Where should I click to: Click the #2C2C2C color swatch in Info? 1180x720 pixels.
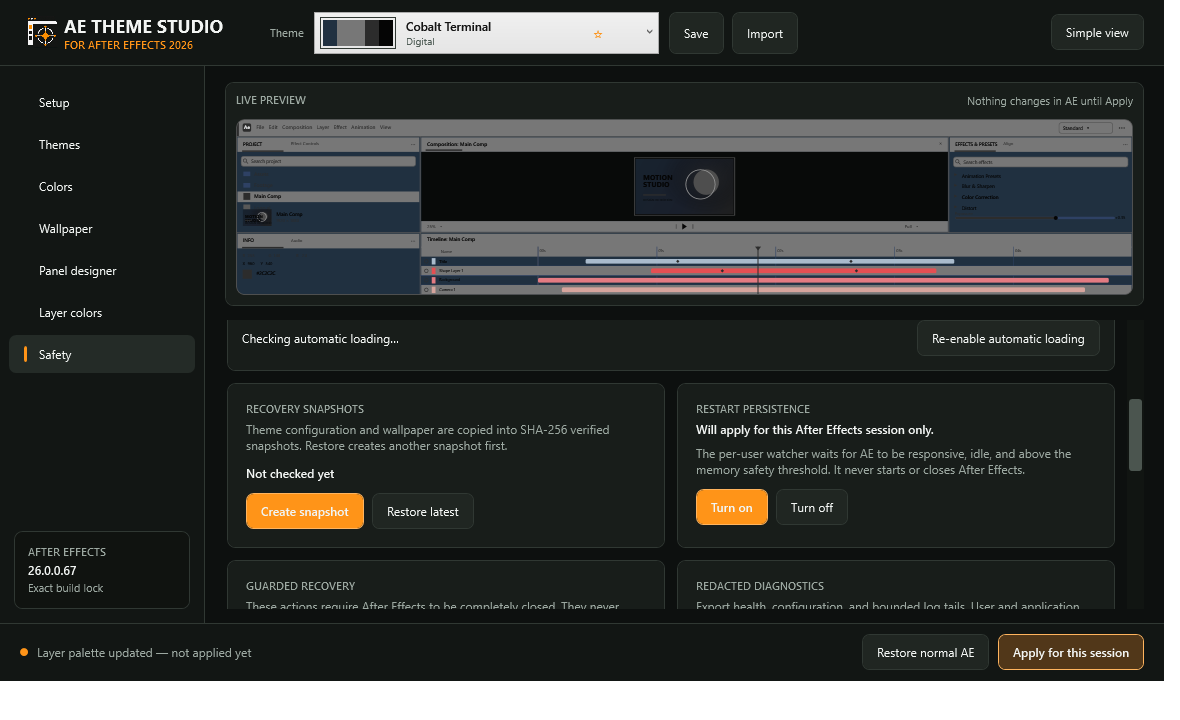248,274
